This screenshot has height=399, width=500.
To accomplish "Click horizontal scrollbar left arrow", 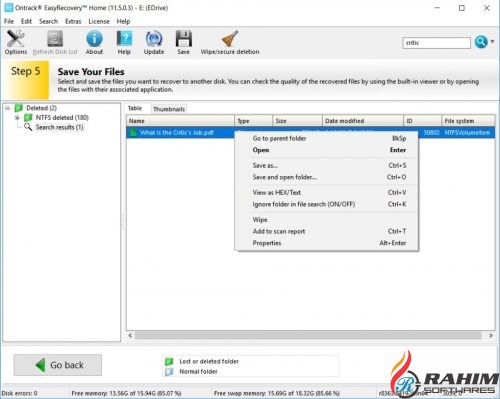I will [130, 335].
